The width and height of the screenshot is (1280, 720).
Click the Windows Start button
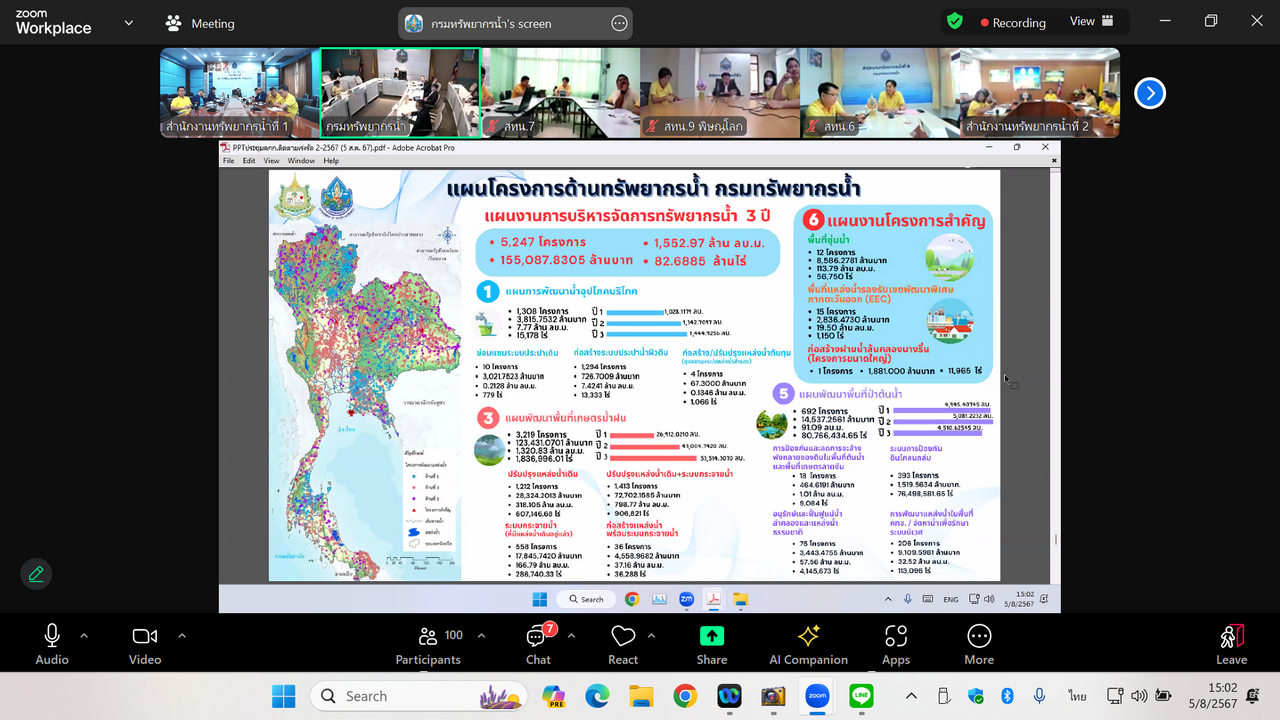pyautogui.click(x=284, y=696)
